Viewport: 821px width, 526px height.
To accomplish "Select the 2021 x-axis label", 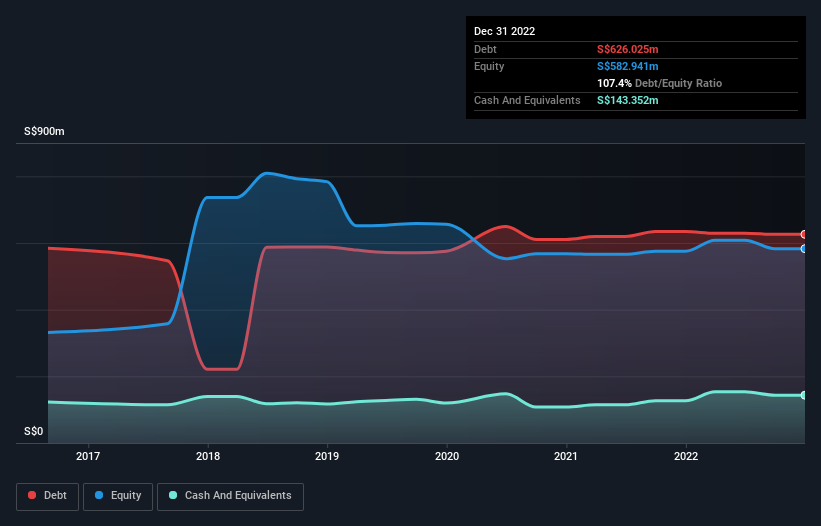I will [x=567, y=456].
